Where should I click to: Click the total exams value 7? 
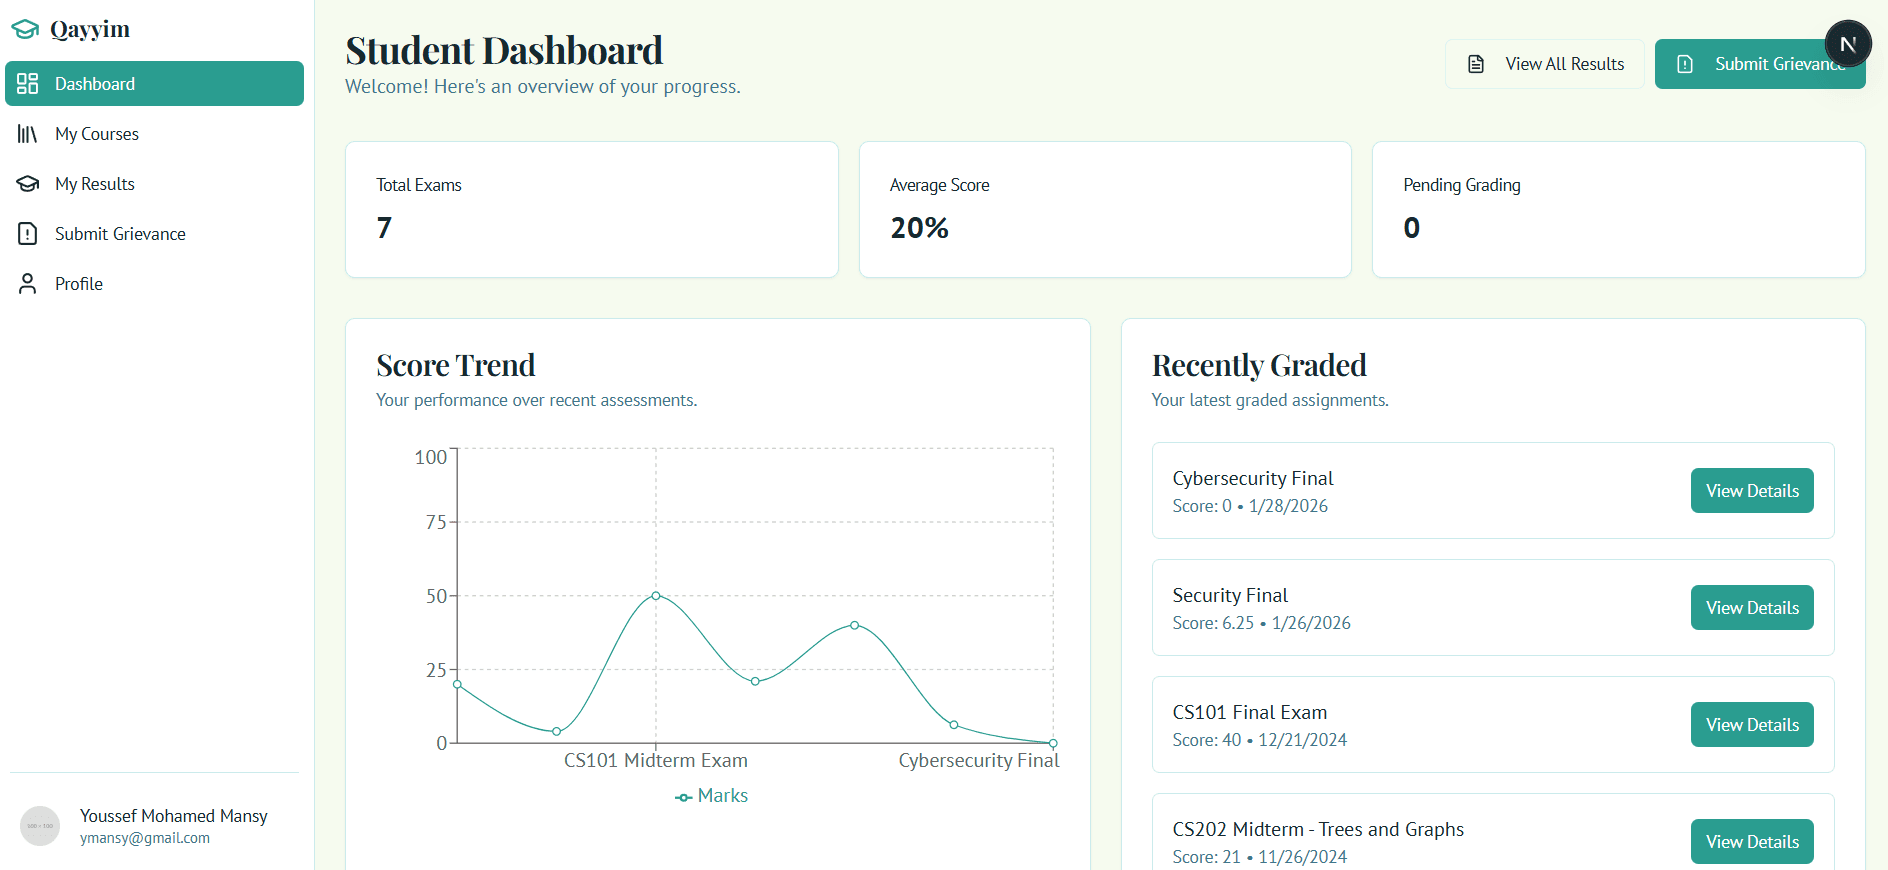point(384,228)
